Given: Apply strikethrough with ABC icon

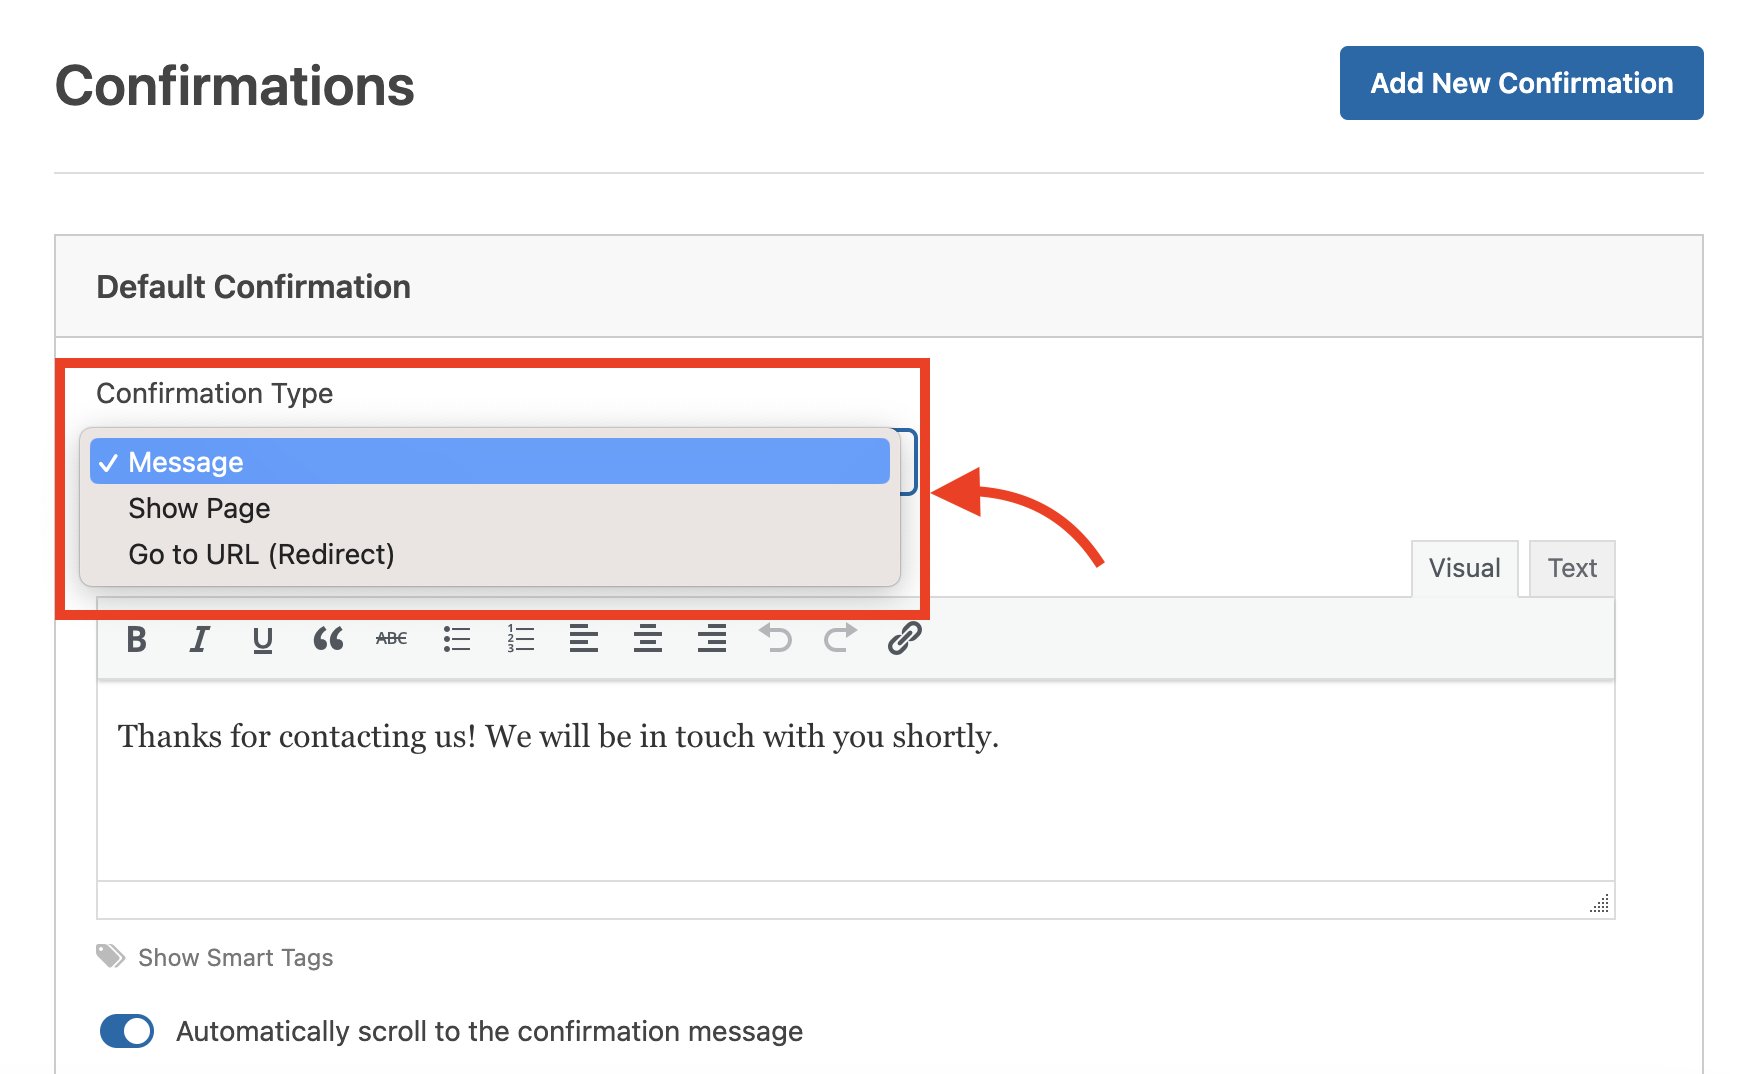Looking at the screenshot, I should (392, 638).
